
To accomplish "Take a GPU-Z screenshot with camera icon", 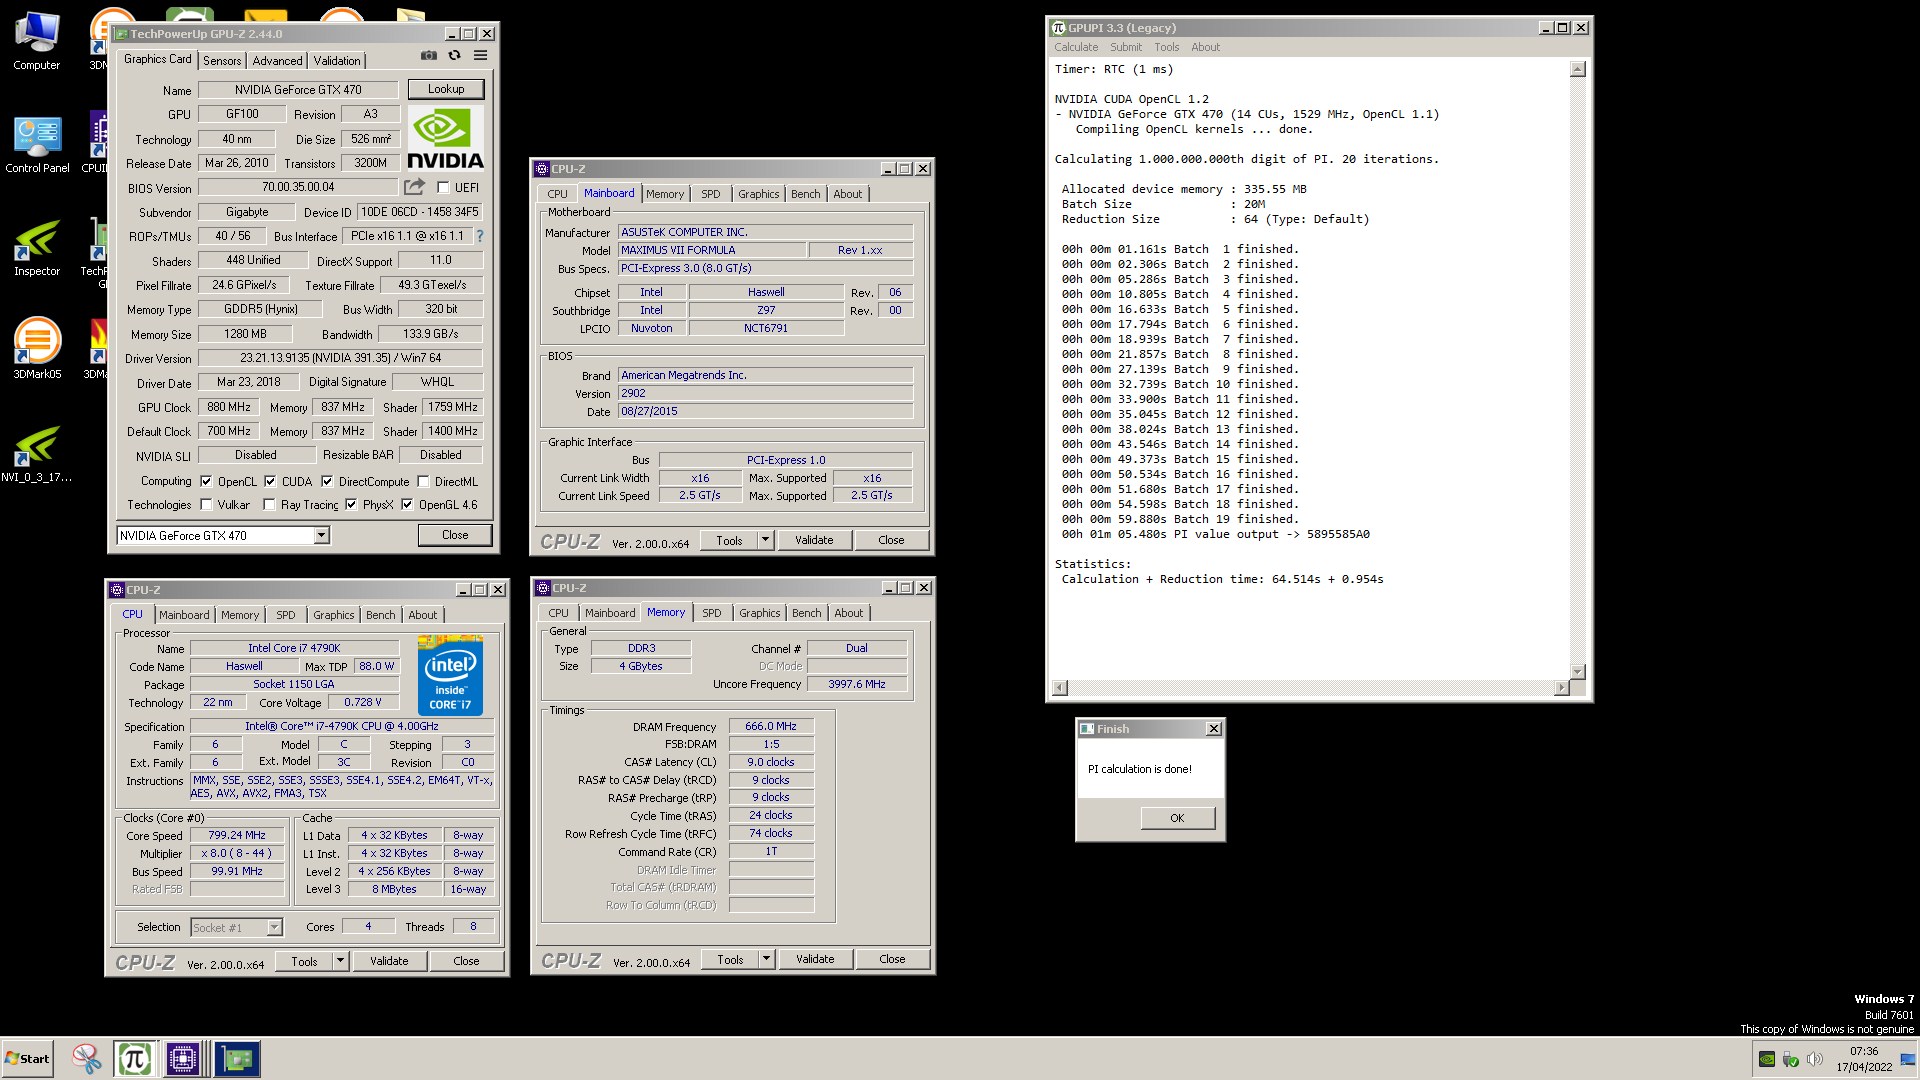I will (429, 56).
